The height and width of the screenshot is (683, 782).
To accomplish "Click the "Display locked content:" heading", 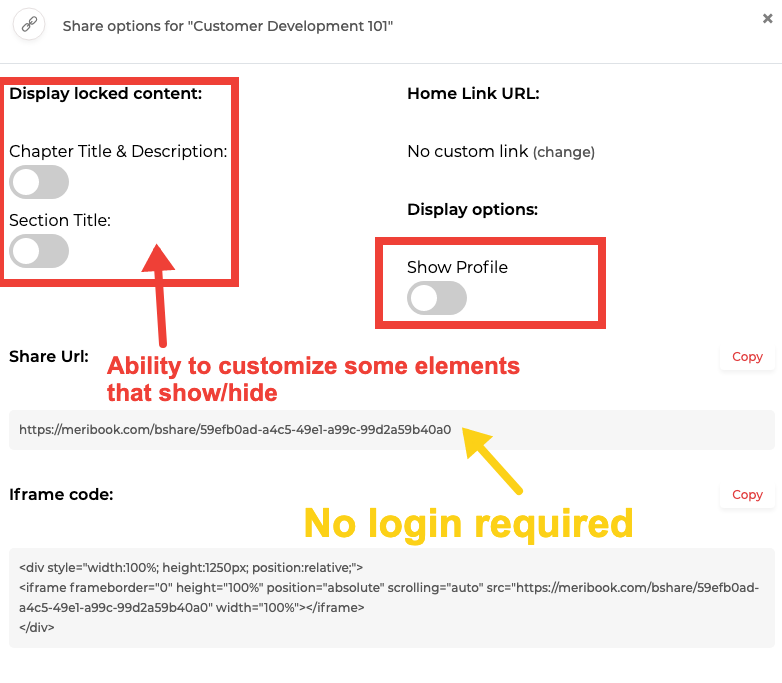I will click(106, 93).
